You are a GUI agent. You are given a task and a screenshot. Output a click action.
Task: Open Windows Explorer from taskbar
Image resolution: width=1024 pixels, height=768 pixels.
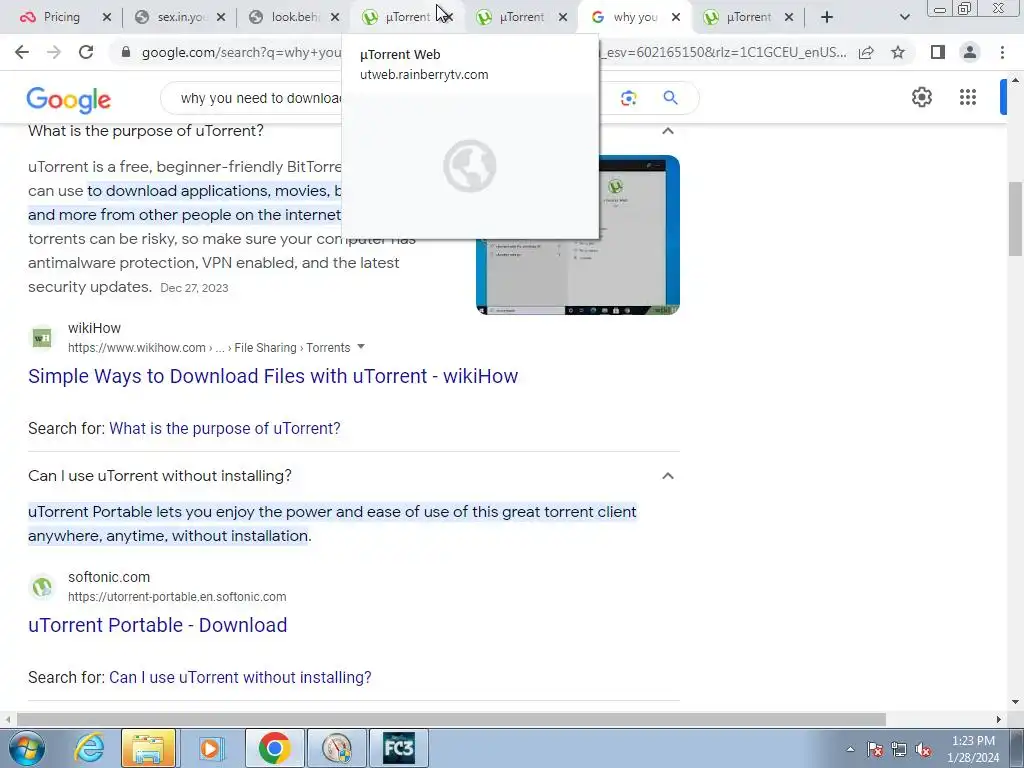click(x=148, y=748)
